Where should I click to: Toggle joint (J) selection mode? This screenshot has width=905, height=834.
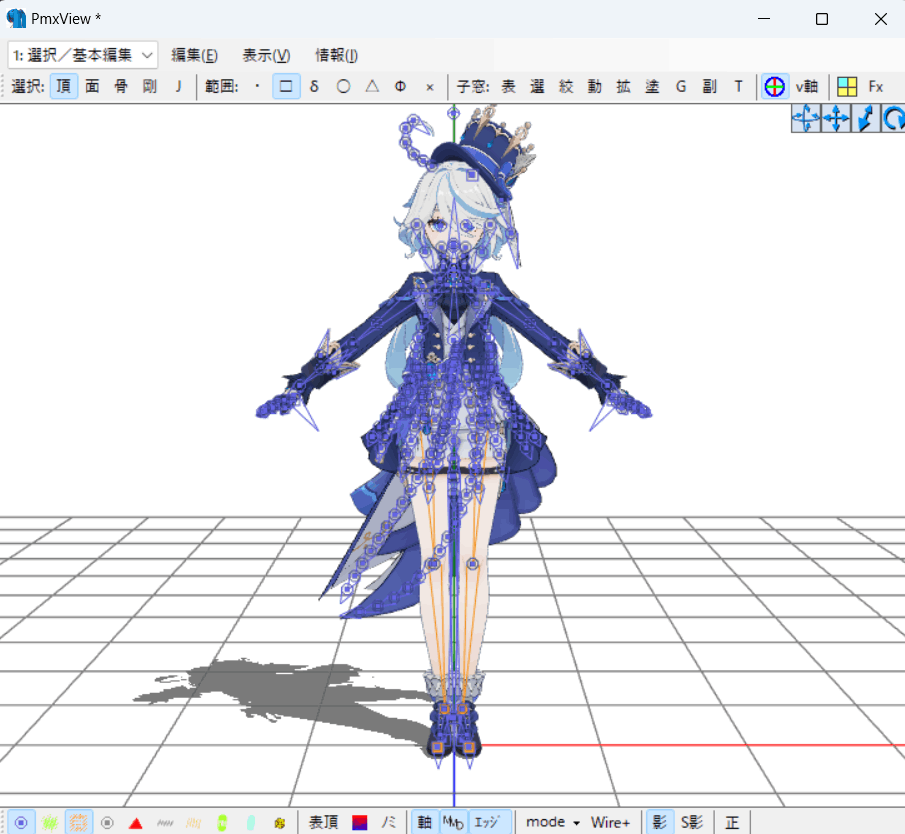pyautogui.click(x=178, y=87)
